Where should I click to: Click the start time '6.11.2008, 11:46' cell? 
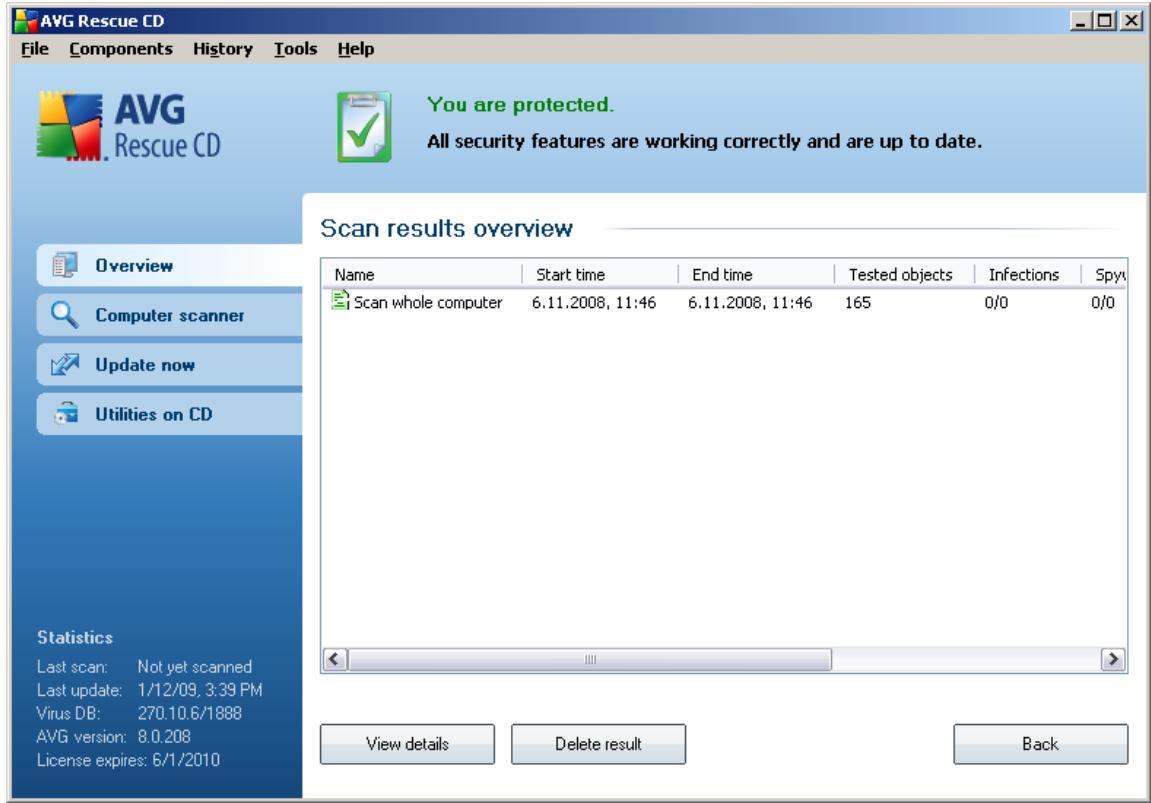coord(594,302)
